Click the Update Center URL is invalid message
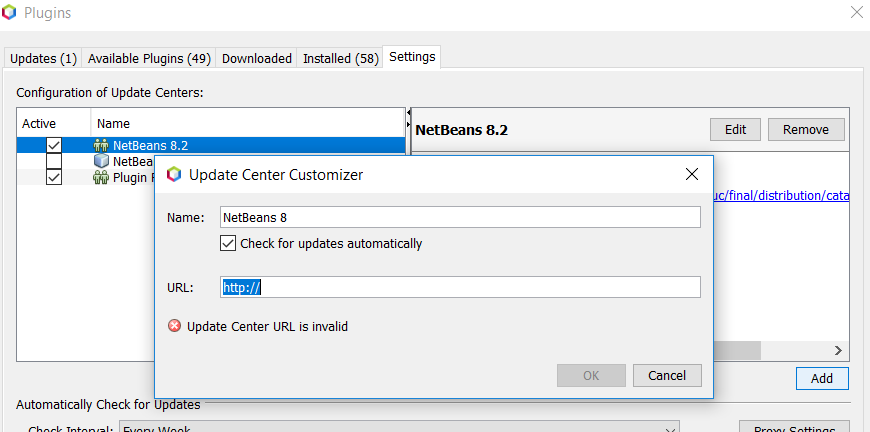Image resolution: width=870 pixels, height=432 pixels. [267, 327]
